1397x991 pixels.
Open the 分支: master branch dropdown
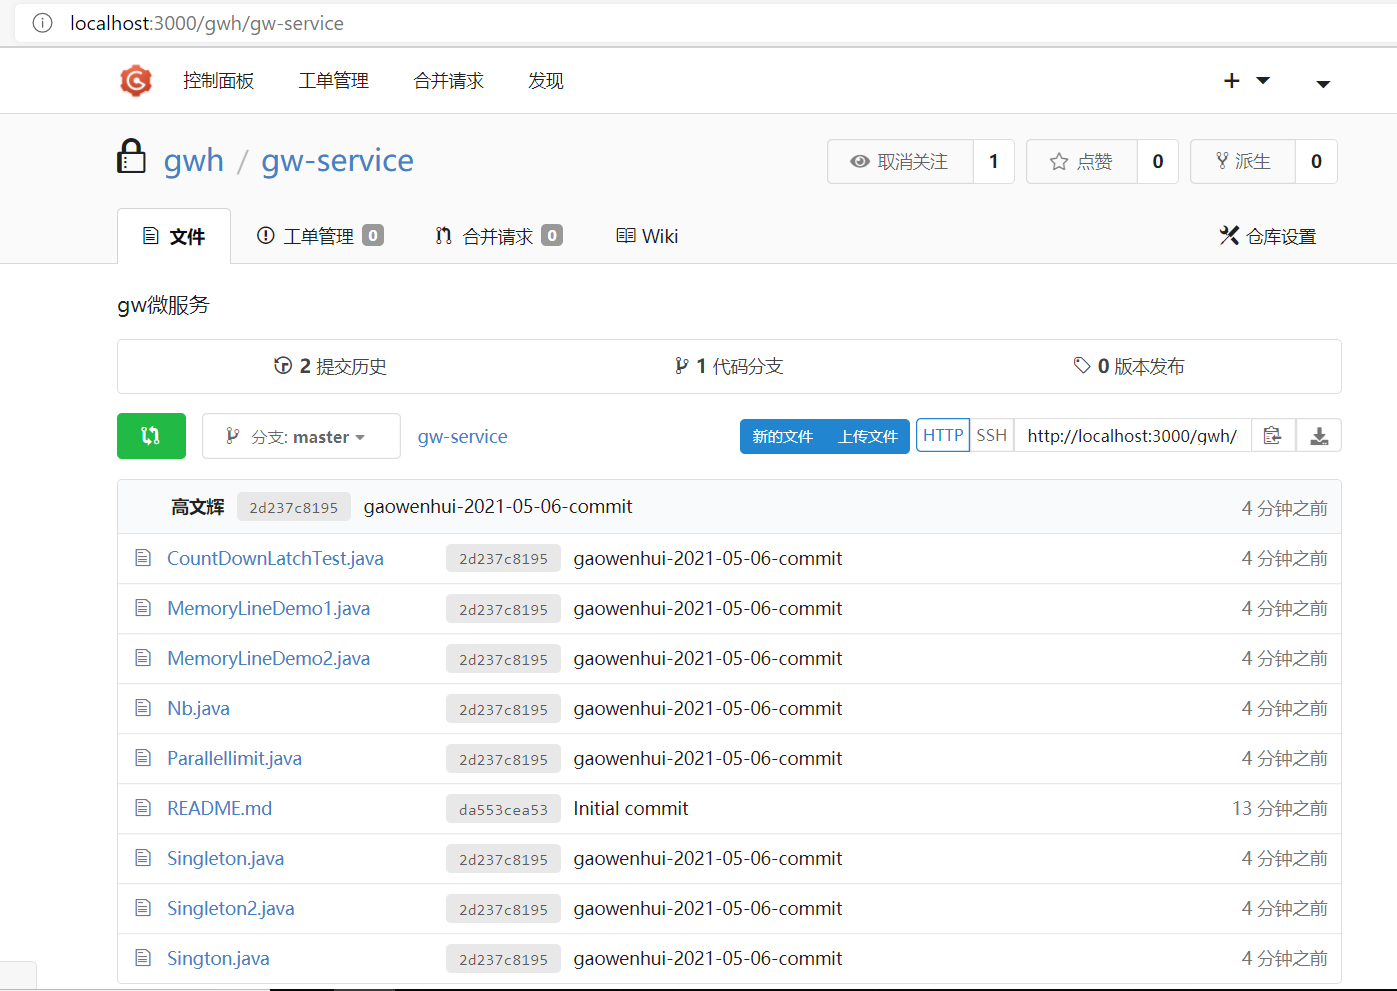click(x=300, y=436)
